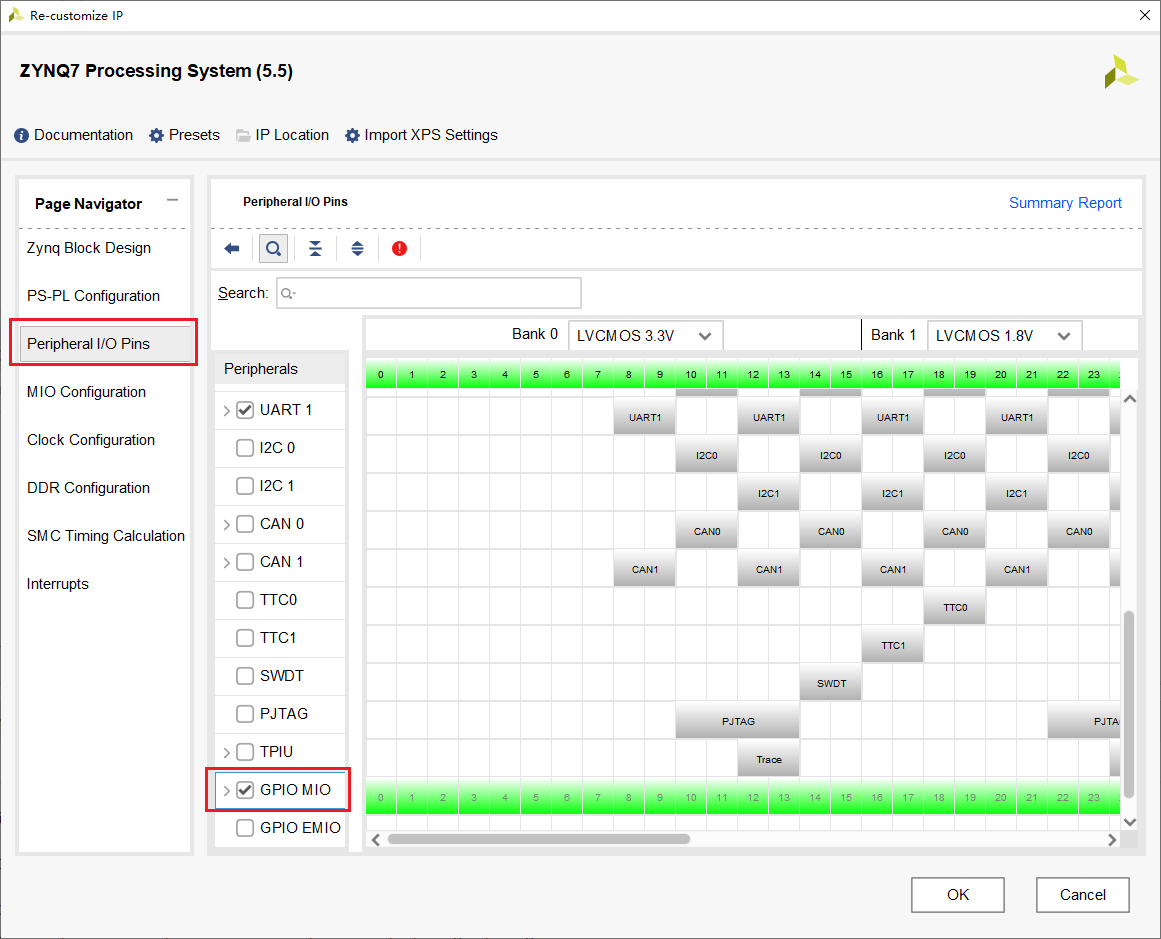Enable the CAN 1 checkbox

click(x=244, y=562)
